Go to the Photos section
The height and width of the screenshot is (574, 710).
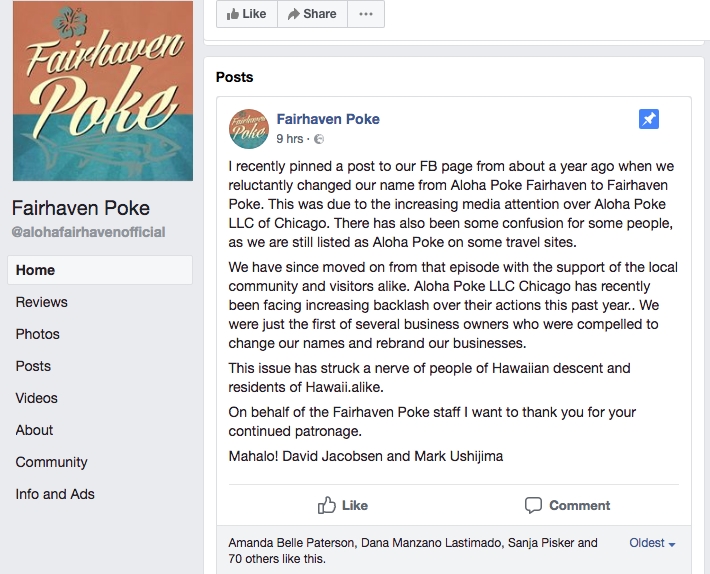38,334
